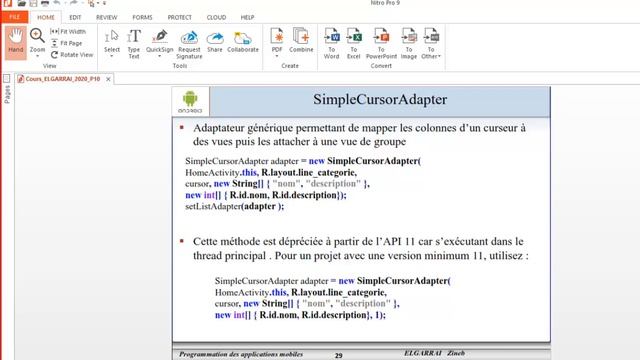
Task: Convert document To Image
Action: (409, 43)
